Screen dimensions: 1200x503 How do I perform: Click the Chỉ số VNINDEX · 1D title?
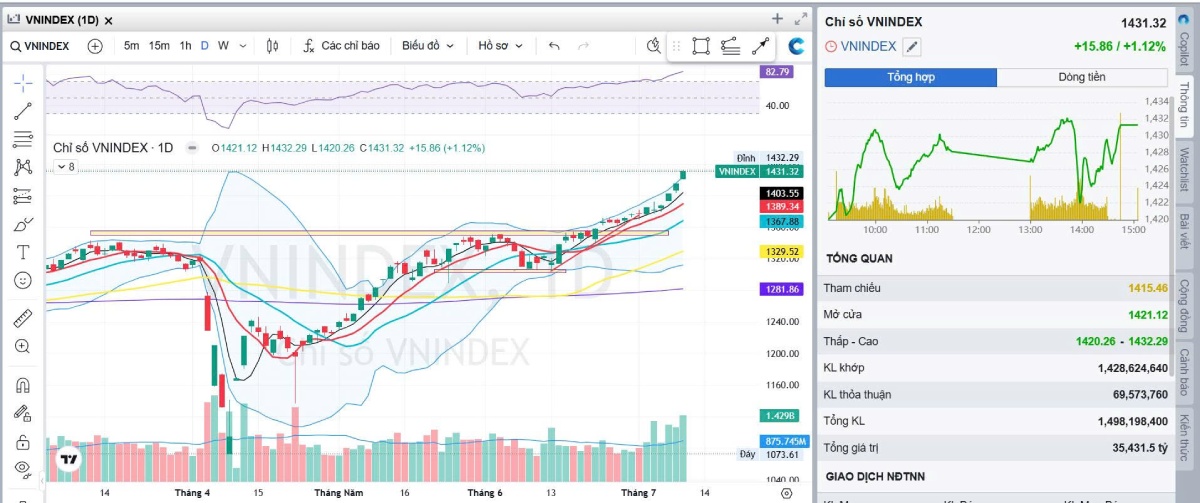[113, 147]
